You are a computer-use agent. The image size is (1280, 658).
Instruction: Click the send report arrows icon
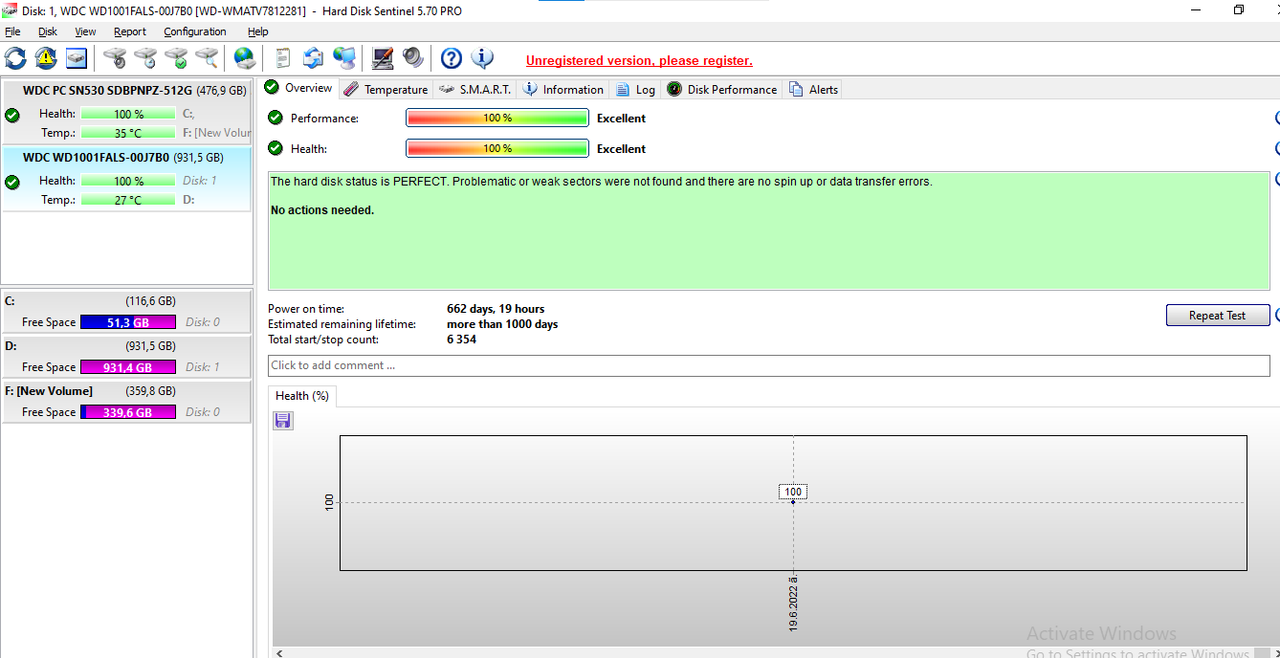[313, 58]
